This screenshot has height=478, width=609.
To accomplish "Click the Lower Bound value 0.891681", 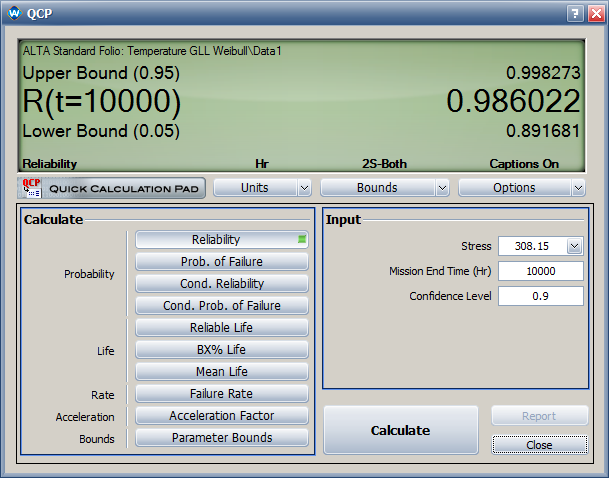I will click(x=543, y=131).
